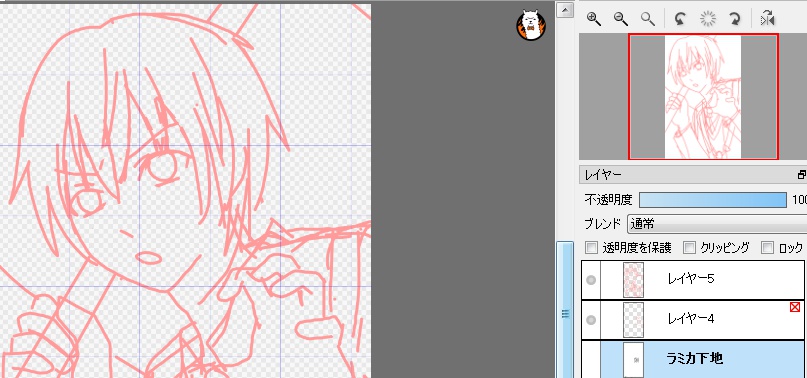Rotate the canvas view clockwise

pos(735,19)
